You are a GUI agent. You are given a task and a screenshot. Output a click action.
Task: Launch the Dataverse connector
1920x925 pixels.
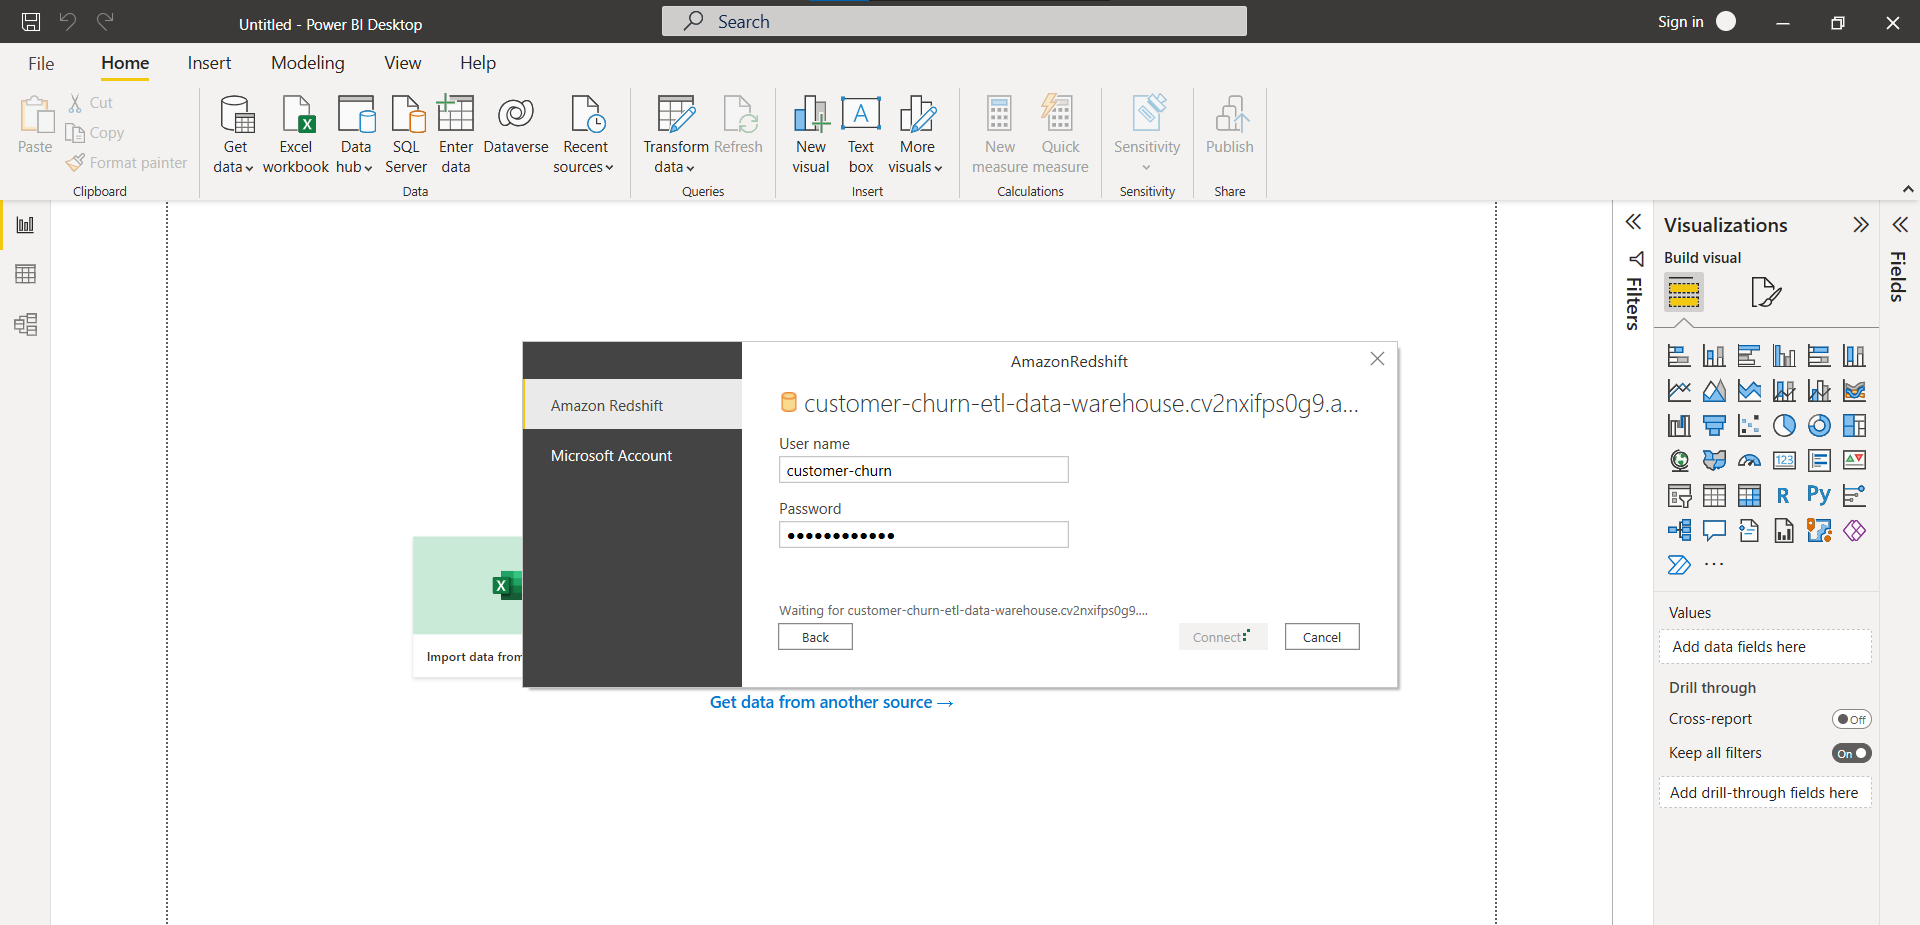pyautogui.click(x=516, y=125)
